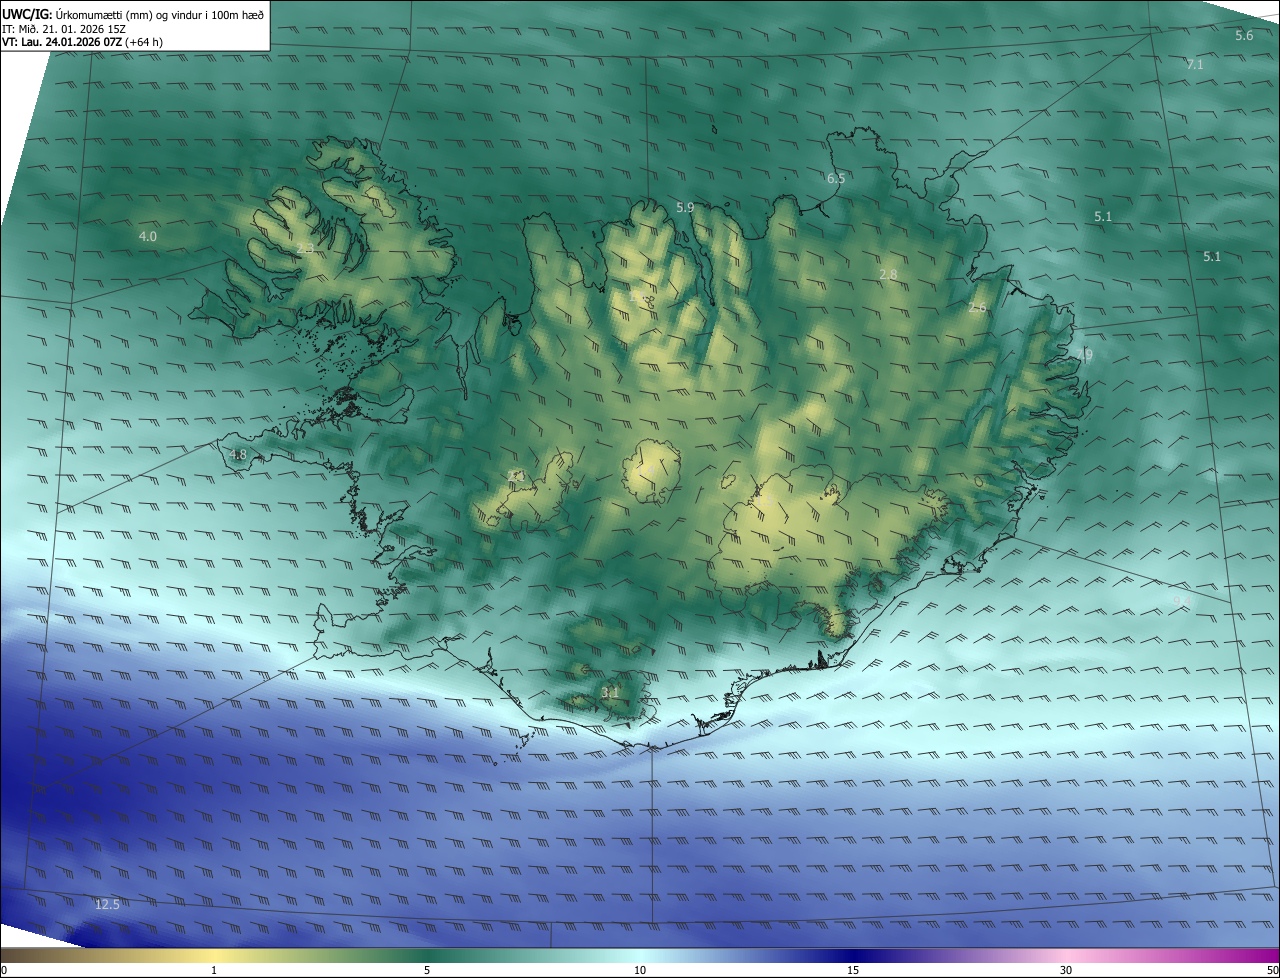Click the title text 'UWC/IG: Úrkomumætti (mm)'
The height and width of the screenshot is (978, 1280).
(x=78, y=14)
